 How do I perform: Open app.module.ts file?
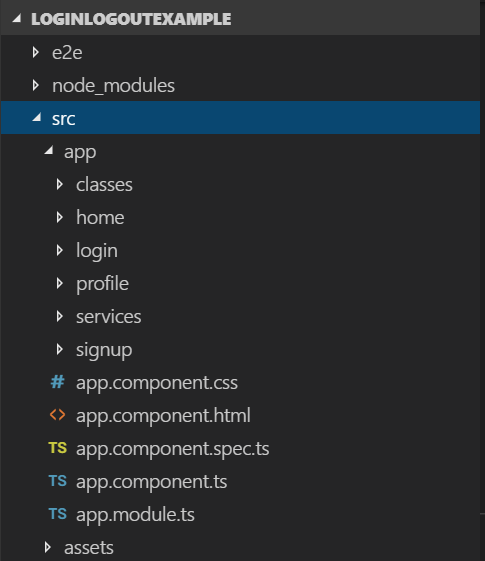tap(135, 514)
